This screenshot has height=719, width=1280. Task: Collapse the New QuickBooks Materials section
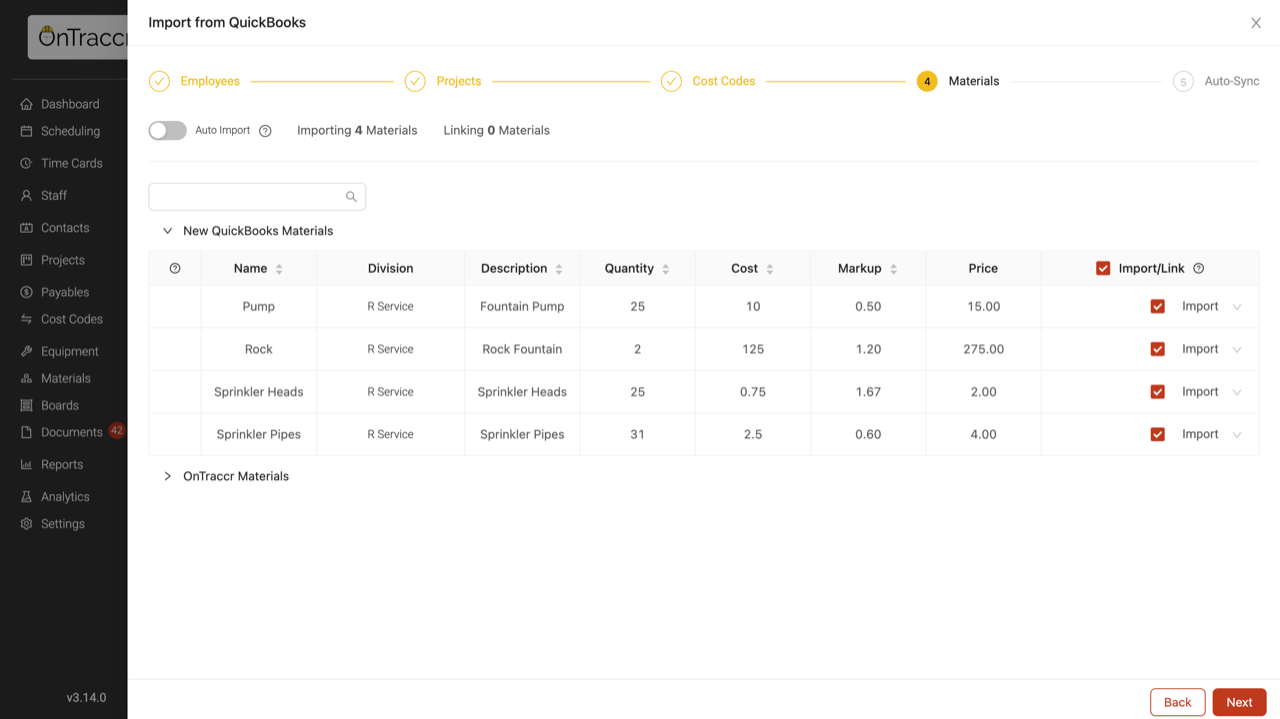coord(167,231)
